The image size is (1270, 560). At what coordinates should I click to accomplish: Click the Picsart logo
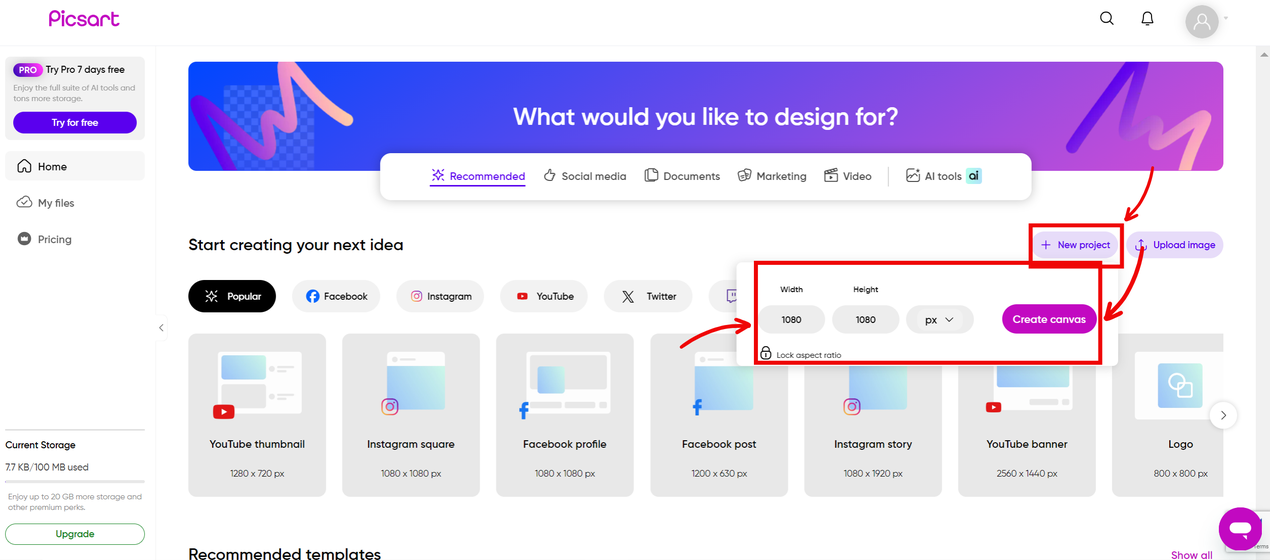point(84,19)
